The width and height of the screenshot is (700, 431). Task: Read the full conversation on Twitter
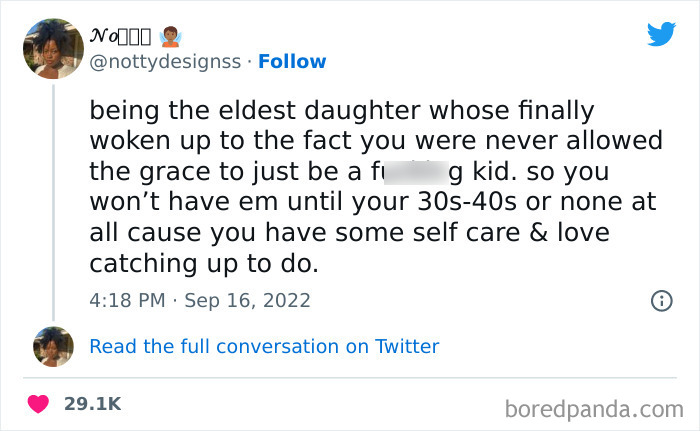pyautogui.click(x=264, y=346)
